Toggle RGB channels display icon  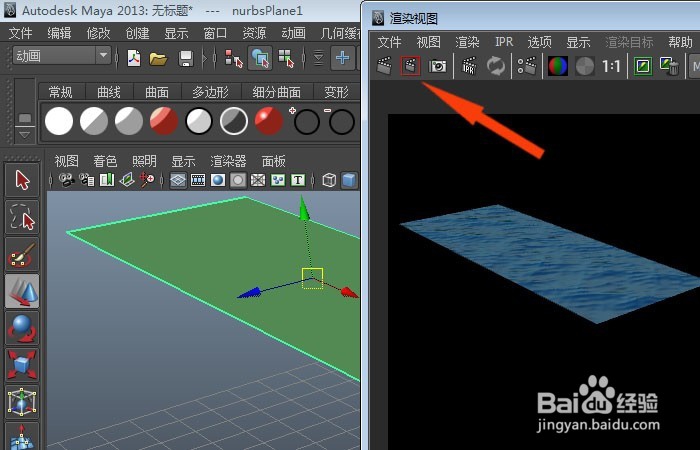point(558,67)
